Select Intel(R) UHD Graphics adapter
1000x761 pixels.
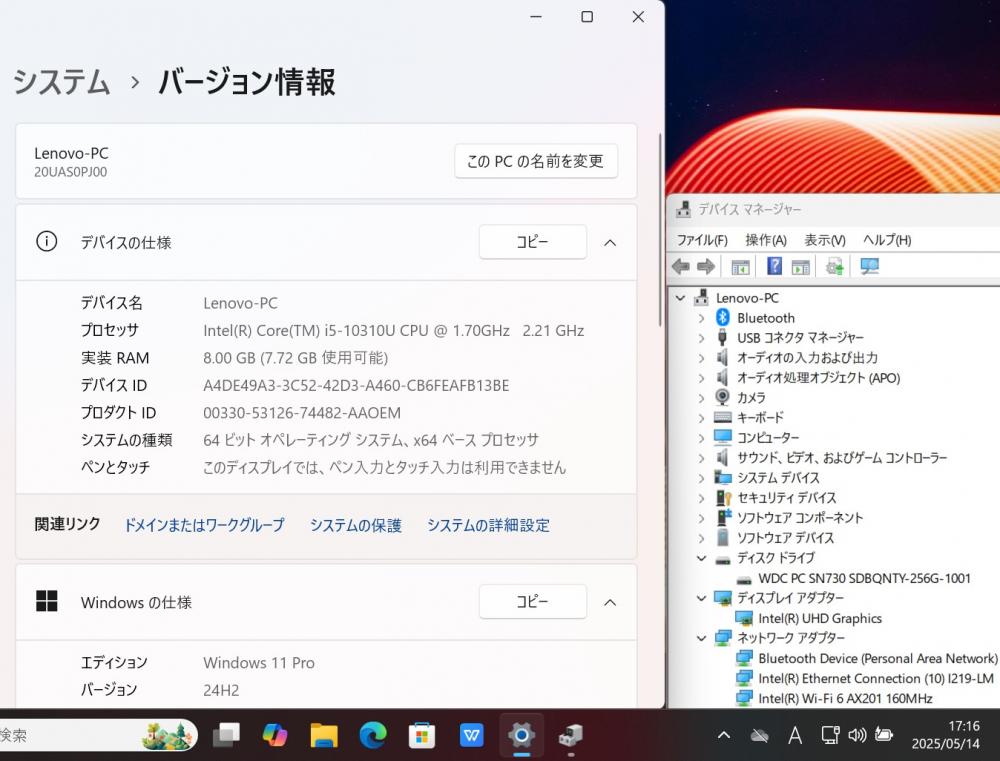pos(820,618)
